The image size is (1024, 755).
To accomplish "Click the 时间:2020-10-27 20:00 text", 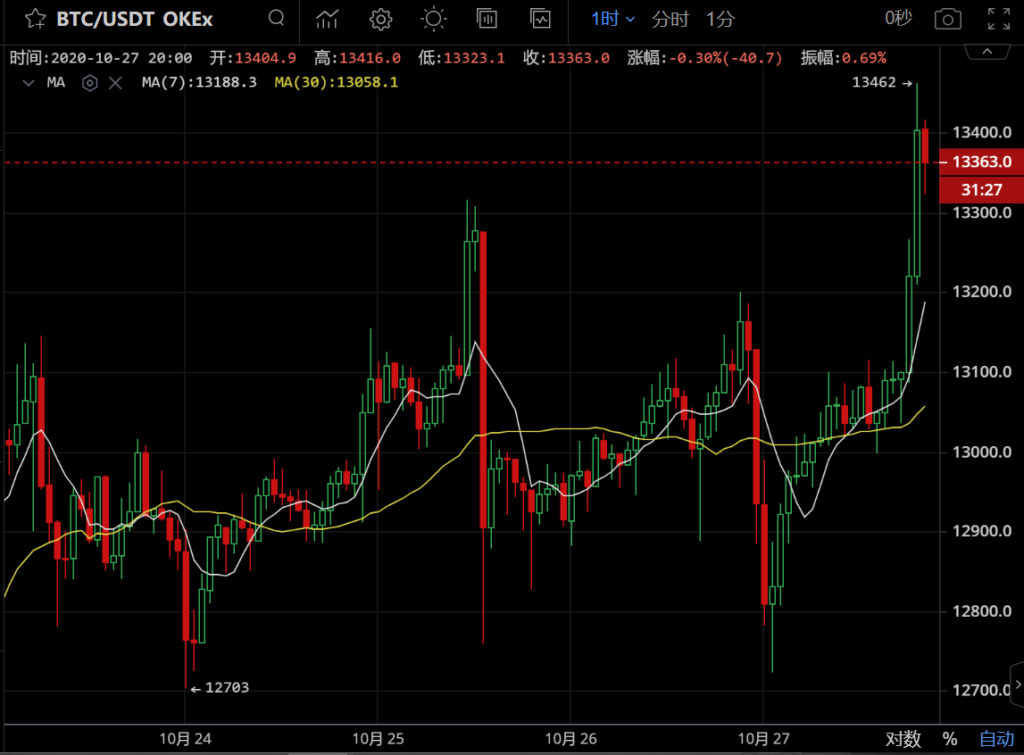I will point(101,58).
